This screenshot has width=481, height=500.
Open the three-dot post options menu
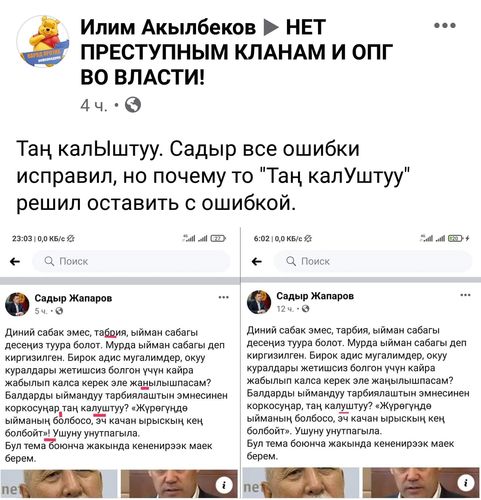pyautogui.click(x=445, y=25)
